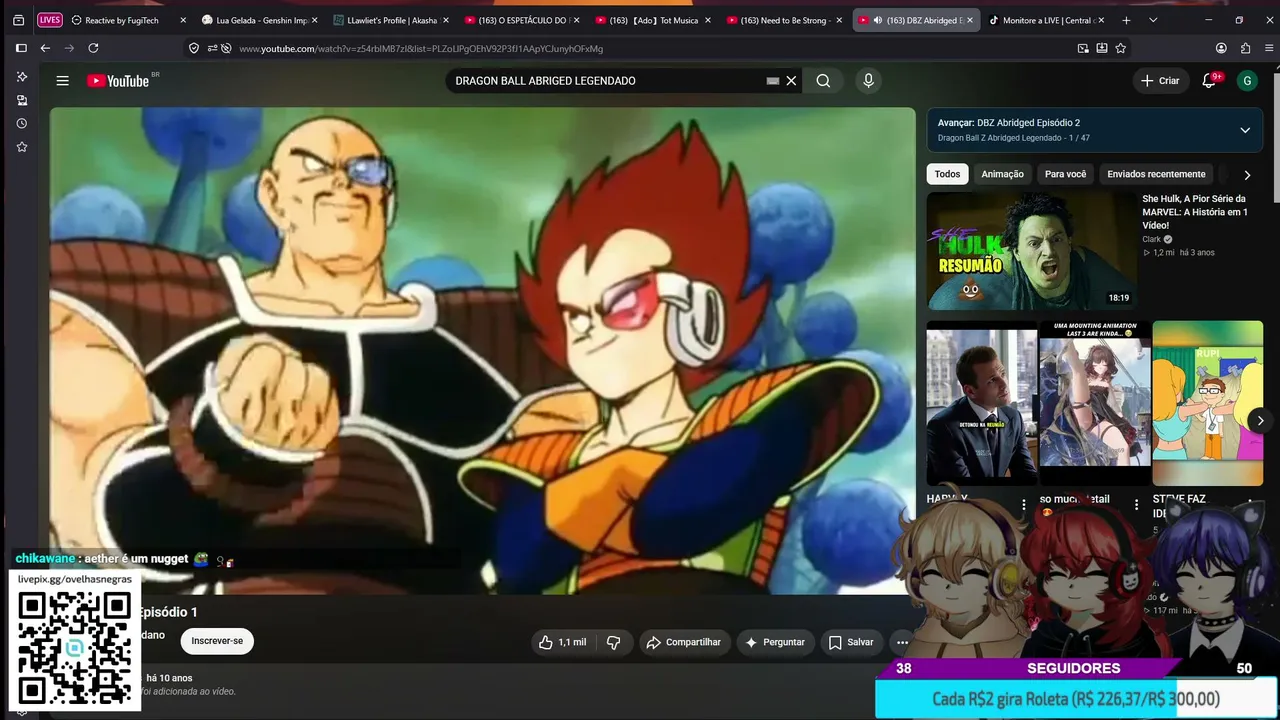The image size is (1280, 720).
Task: Open the browser extensions puzzle icon
Action: coord(1245,48)
